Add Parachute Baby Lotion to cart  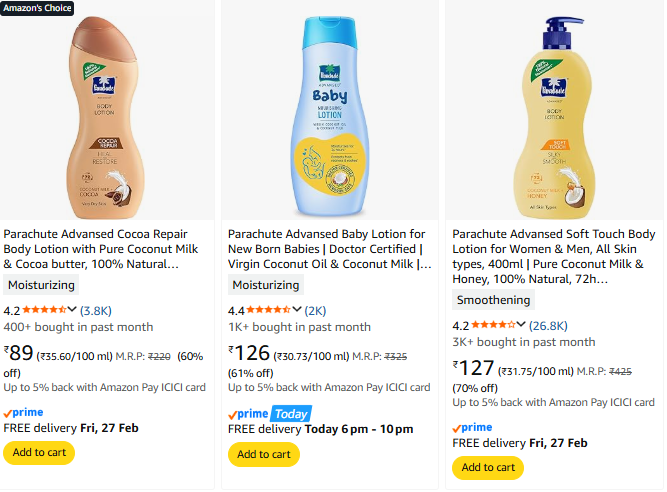pos(264,454)
